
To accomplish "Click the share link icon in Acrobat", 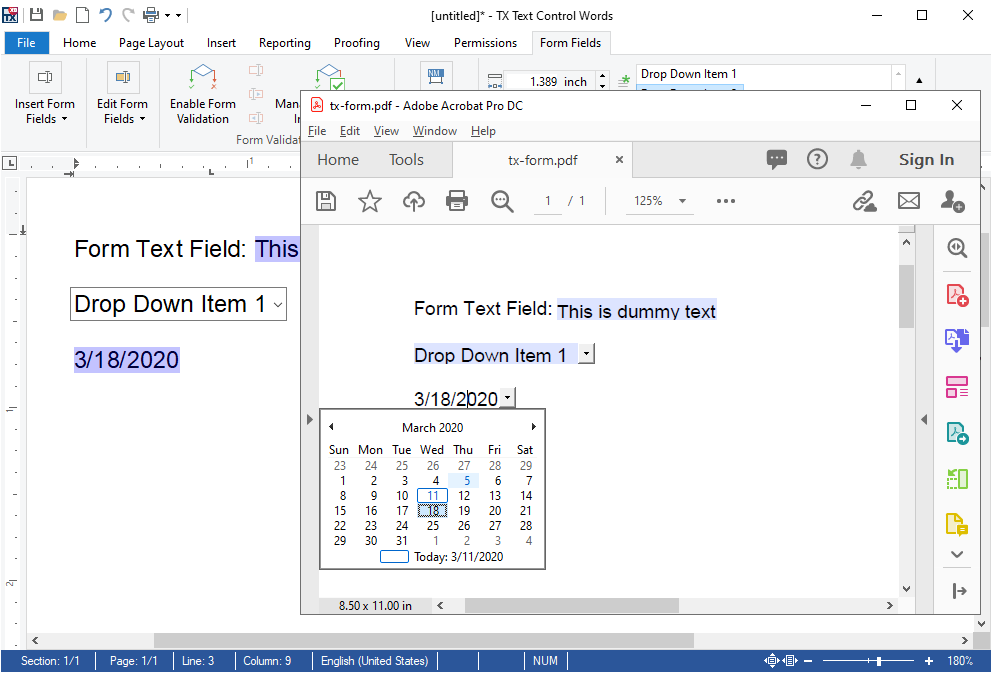I will point(864,200).
